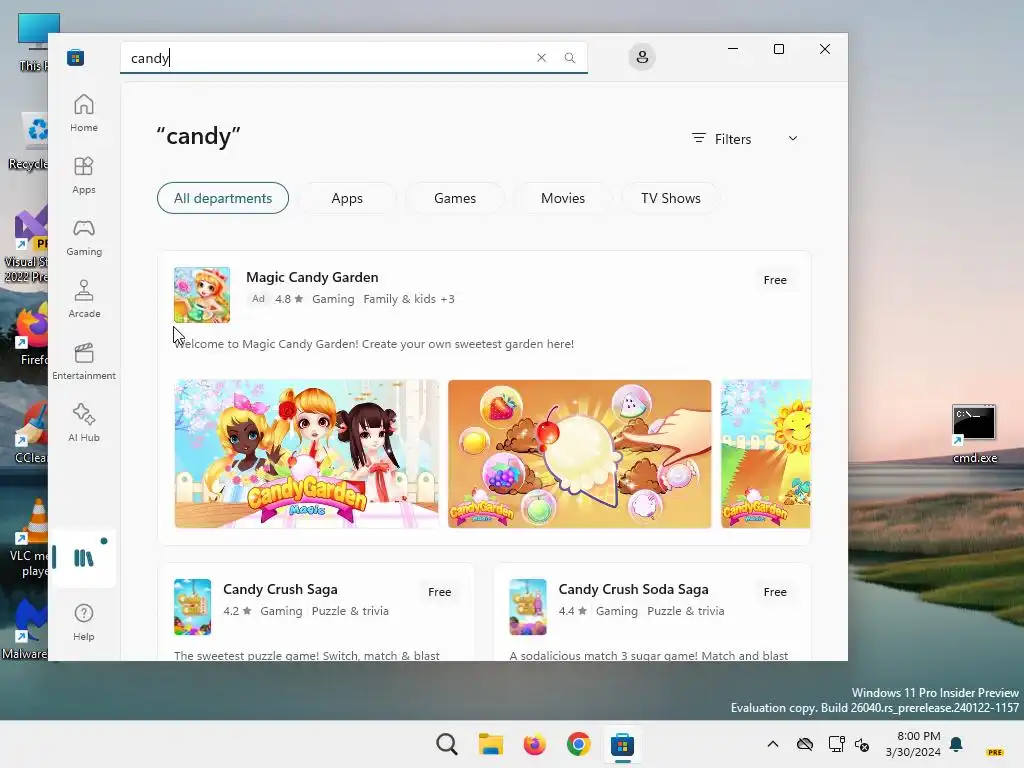The height and width of the screenshot is (768, 1024).
Task: Click the Candy Crush Soda Saga app icon
Action: click(x=528, y=607)
